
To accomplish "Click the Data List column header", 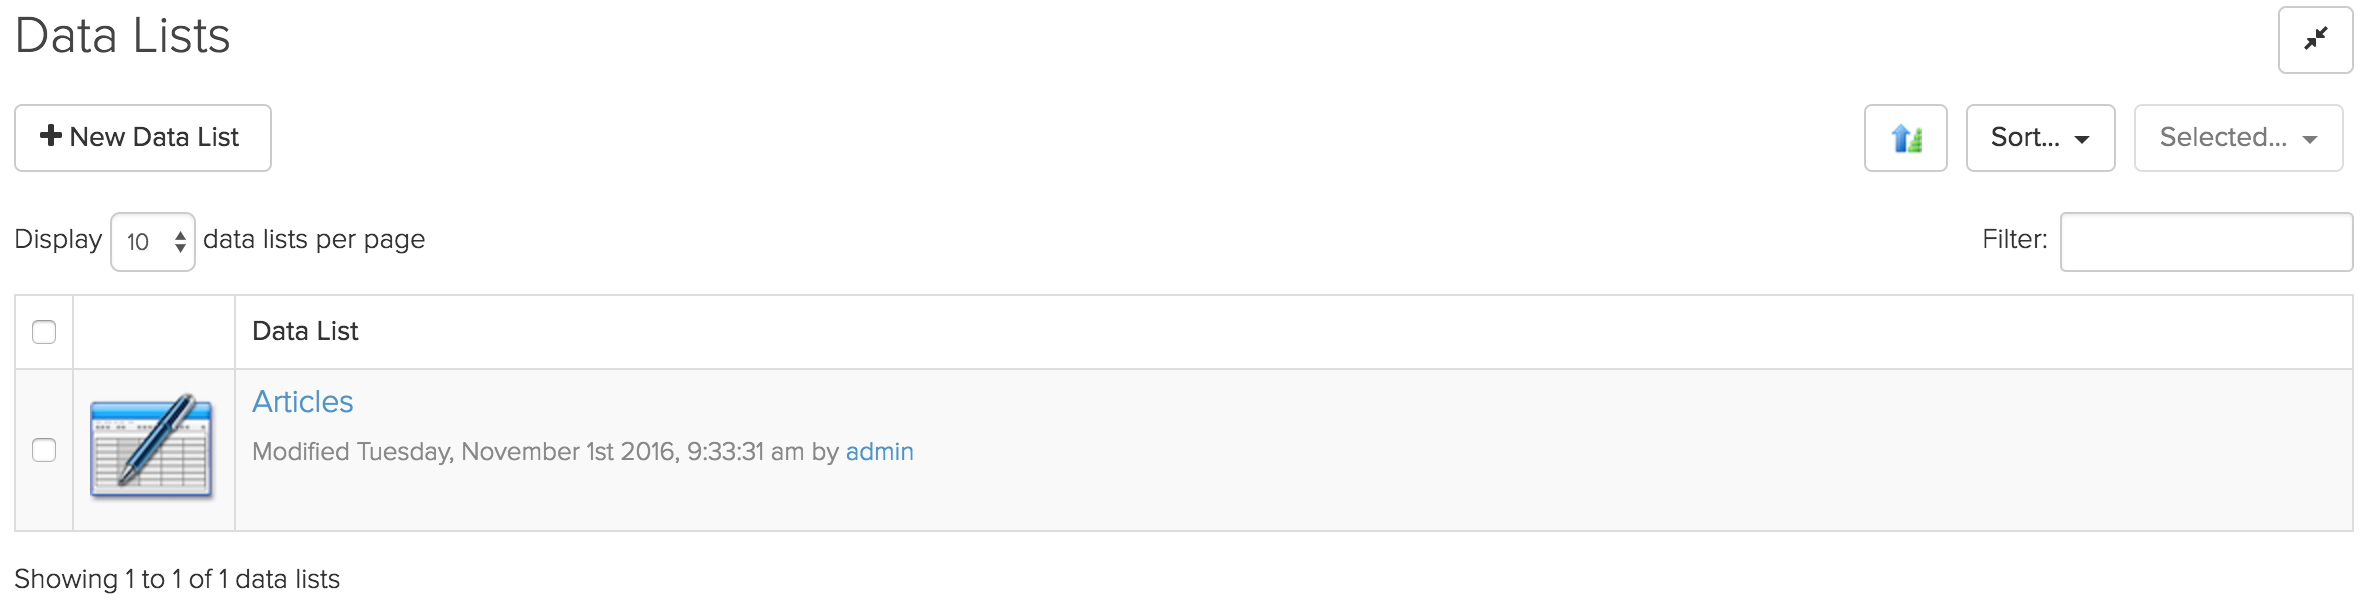I will [x=305, y=331].
